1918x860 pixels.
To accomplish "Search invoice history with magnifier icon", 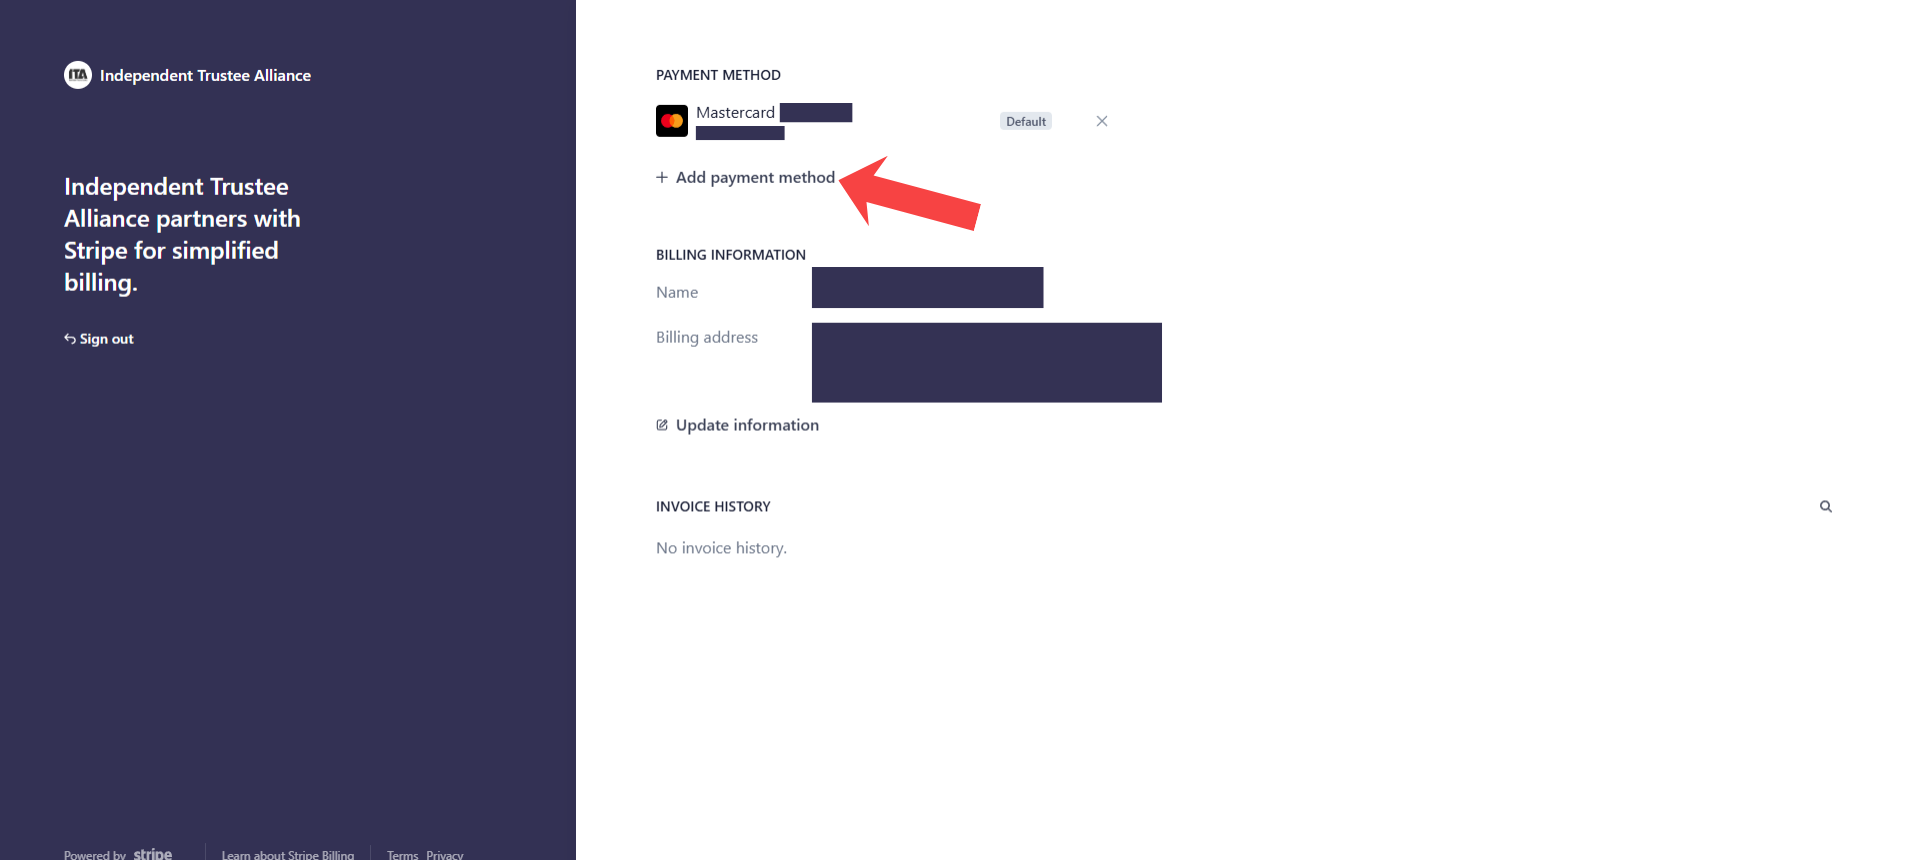I will pyautogui.click(x=1825, y=507).
